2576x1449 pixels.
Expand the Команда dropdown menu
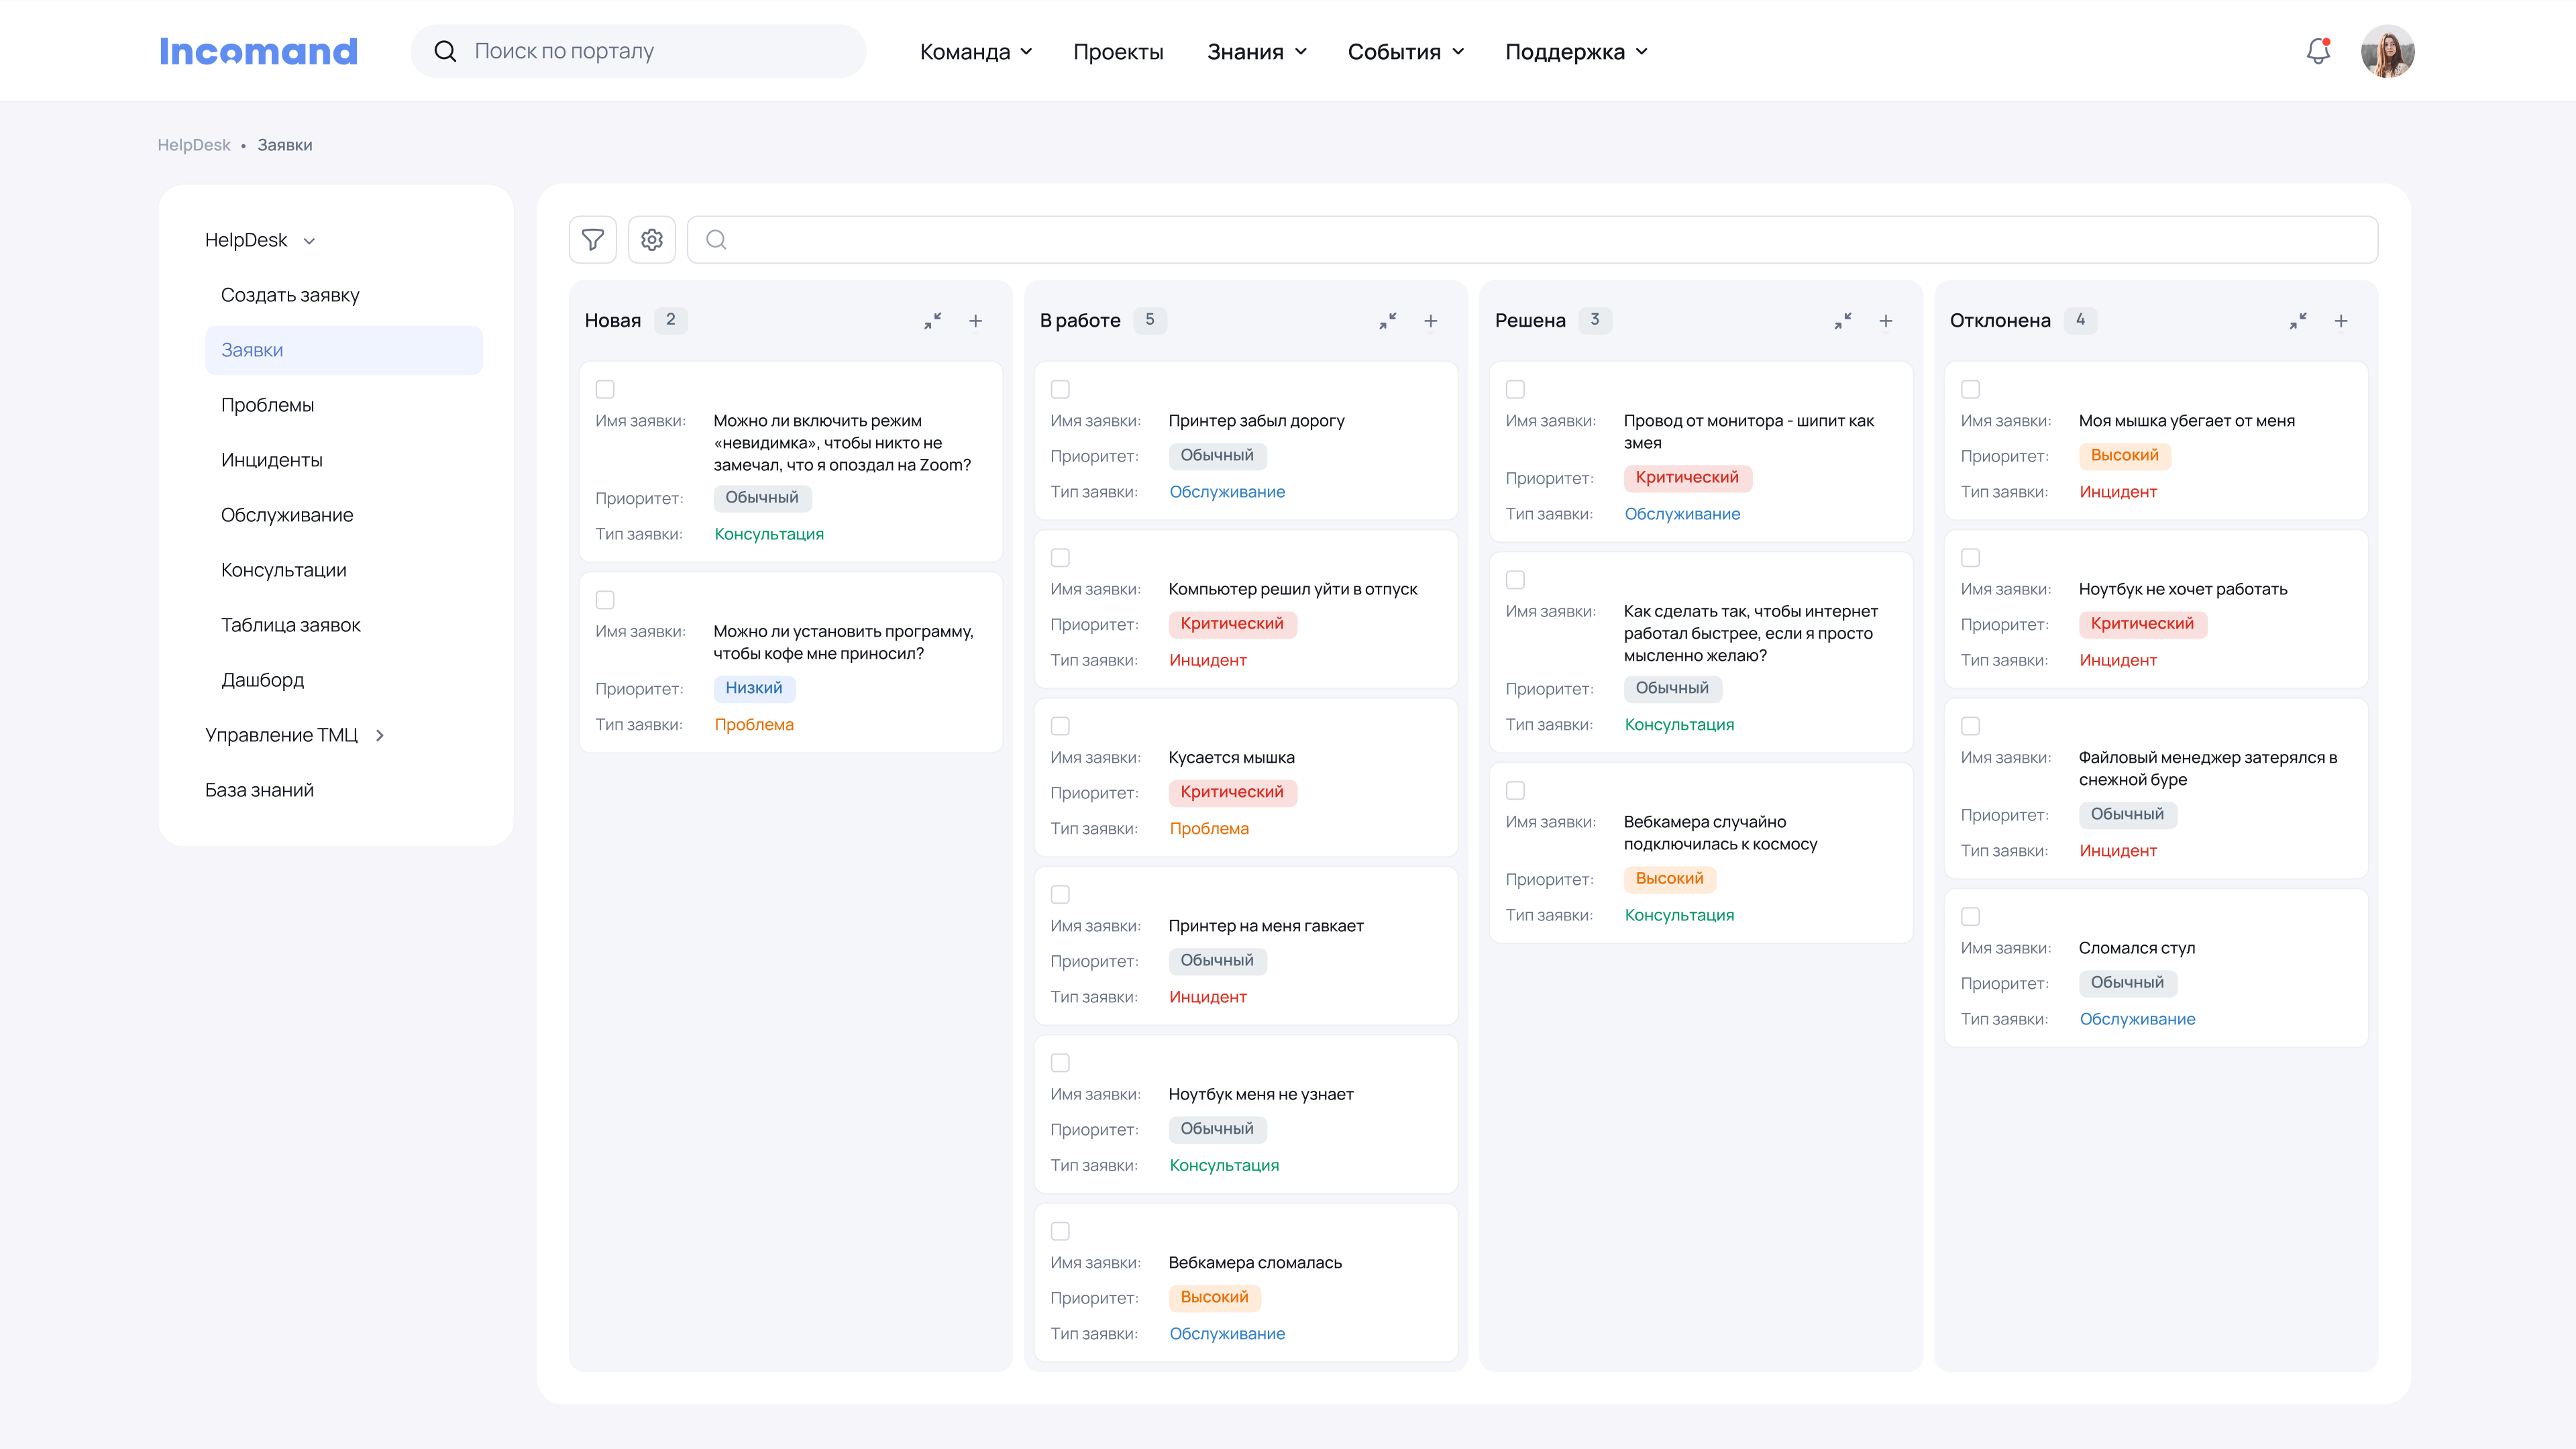click(x=975, y=52)
